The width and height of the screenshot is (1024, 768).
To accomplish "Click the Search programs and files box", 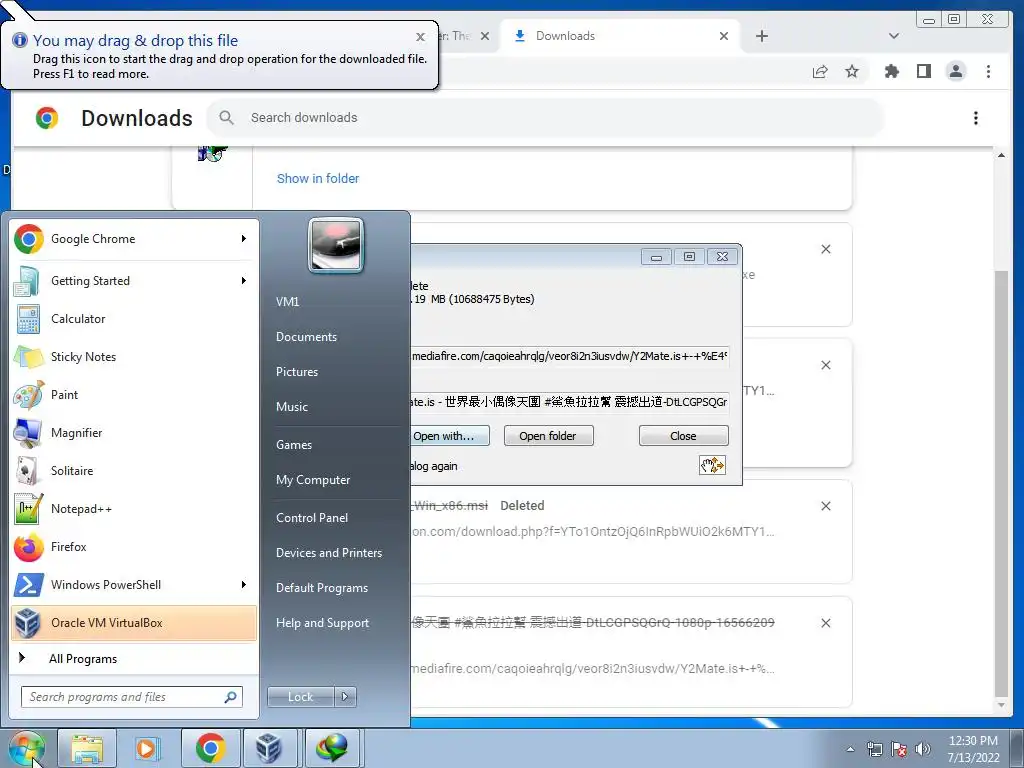I will pyautogui.click(x=131, y=697).
